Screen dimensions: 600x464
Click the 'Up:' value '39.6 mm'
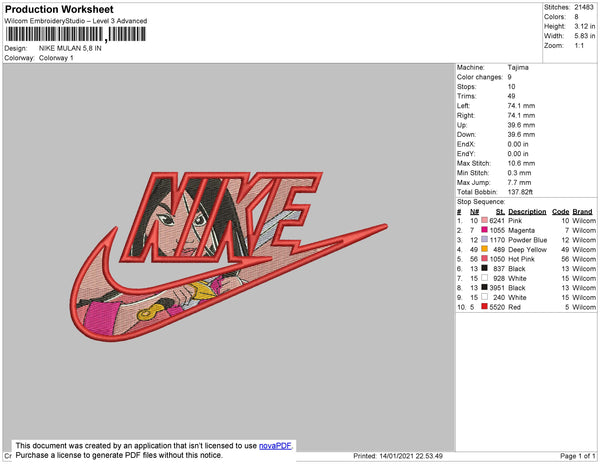(521, 125)
